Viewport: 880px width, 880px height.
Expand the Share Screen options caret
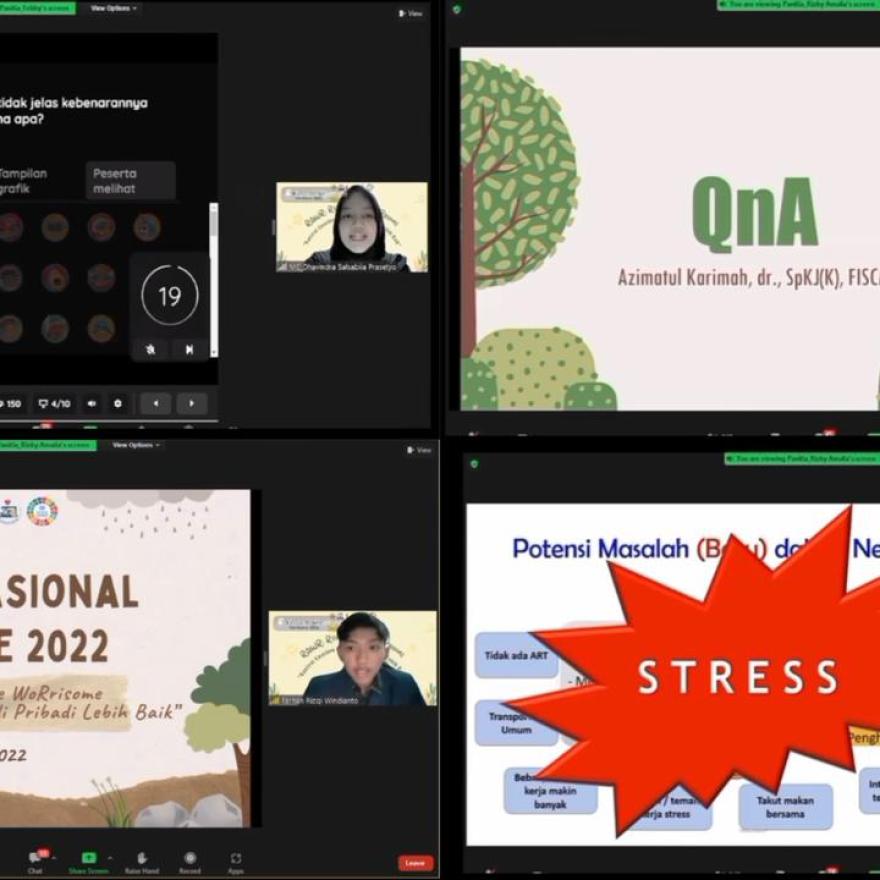109,858
